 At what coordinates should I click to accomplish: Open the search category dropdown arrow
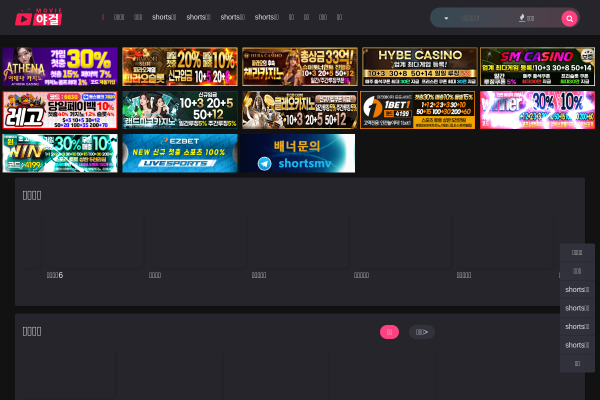pos(446,18)
